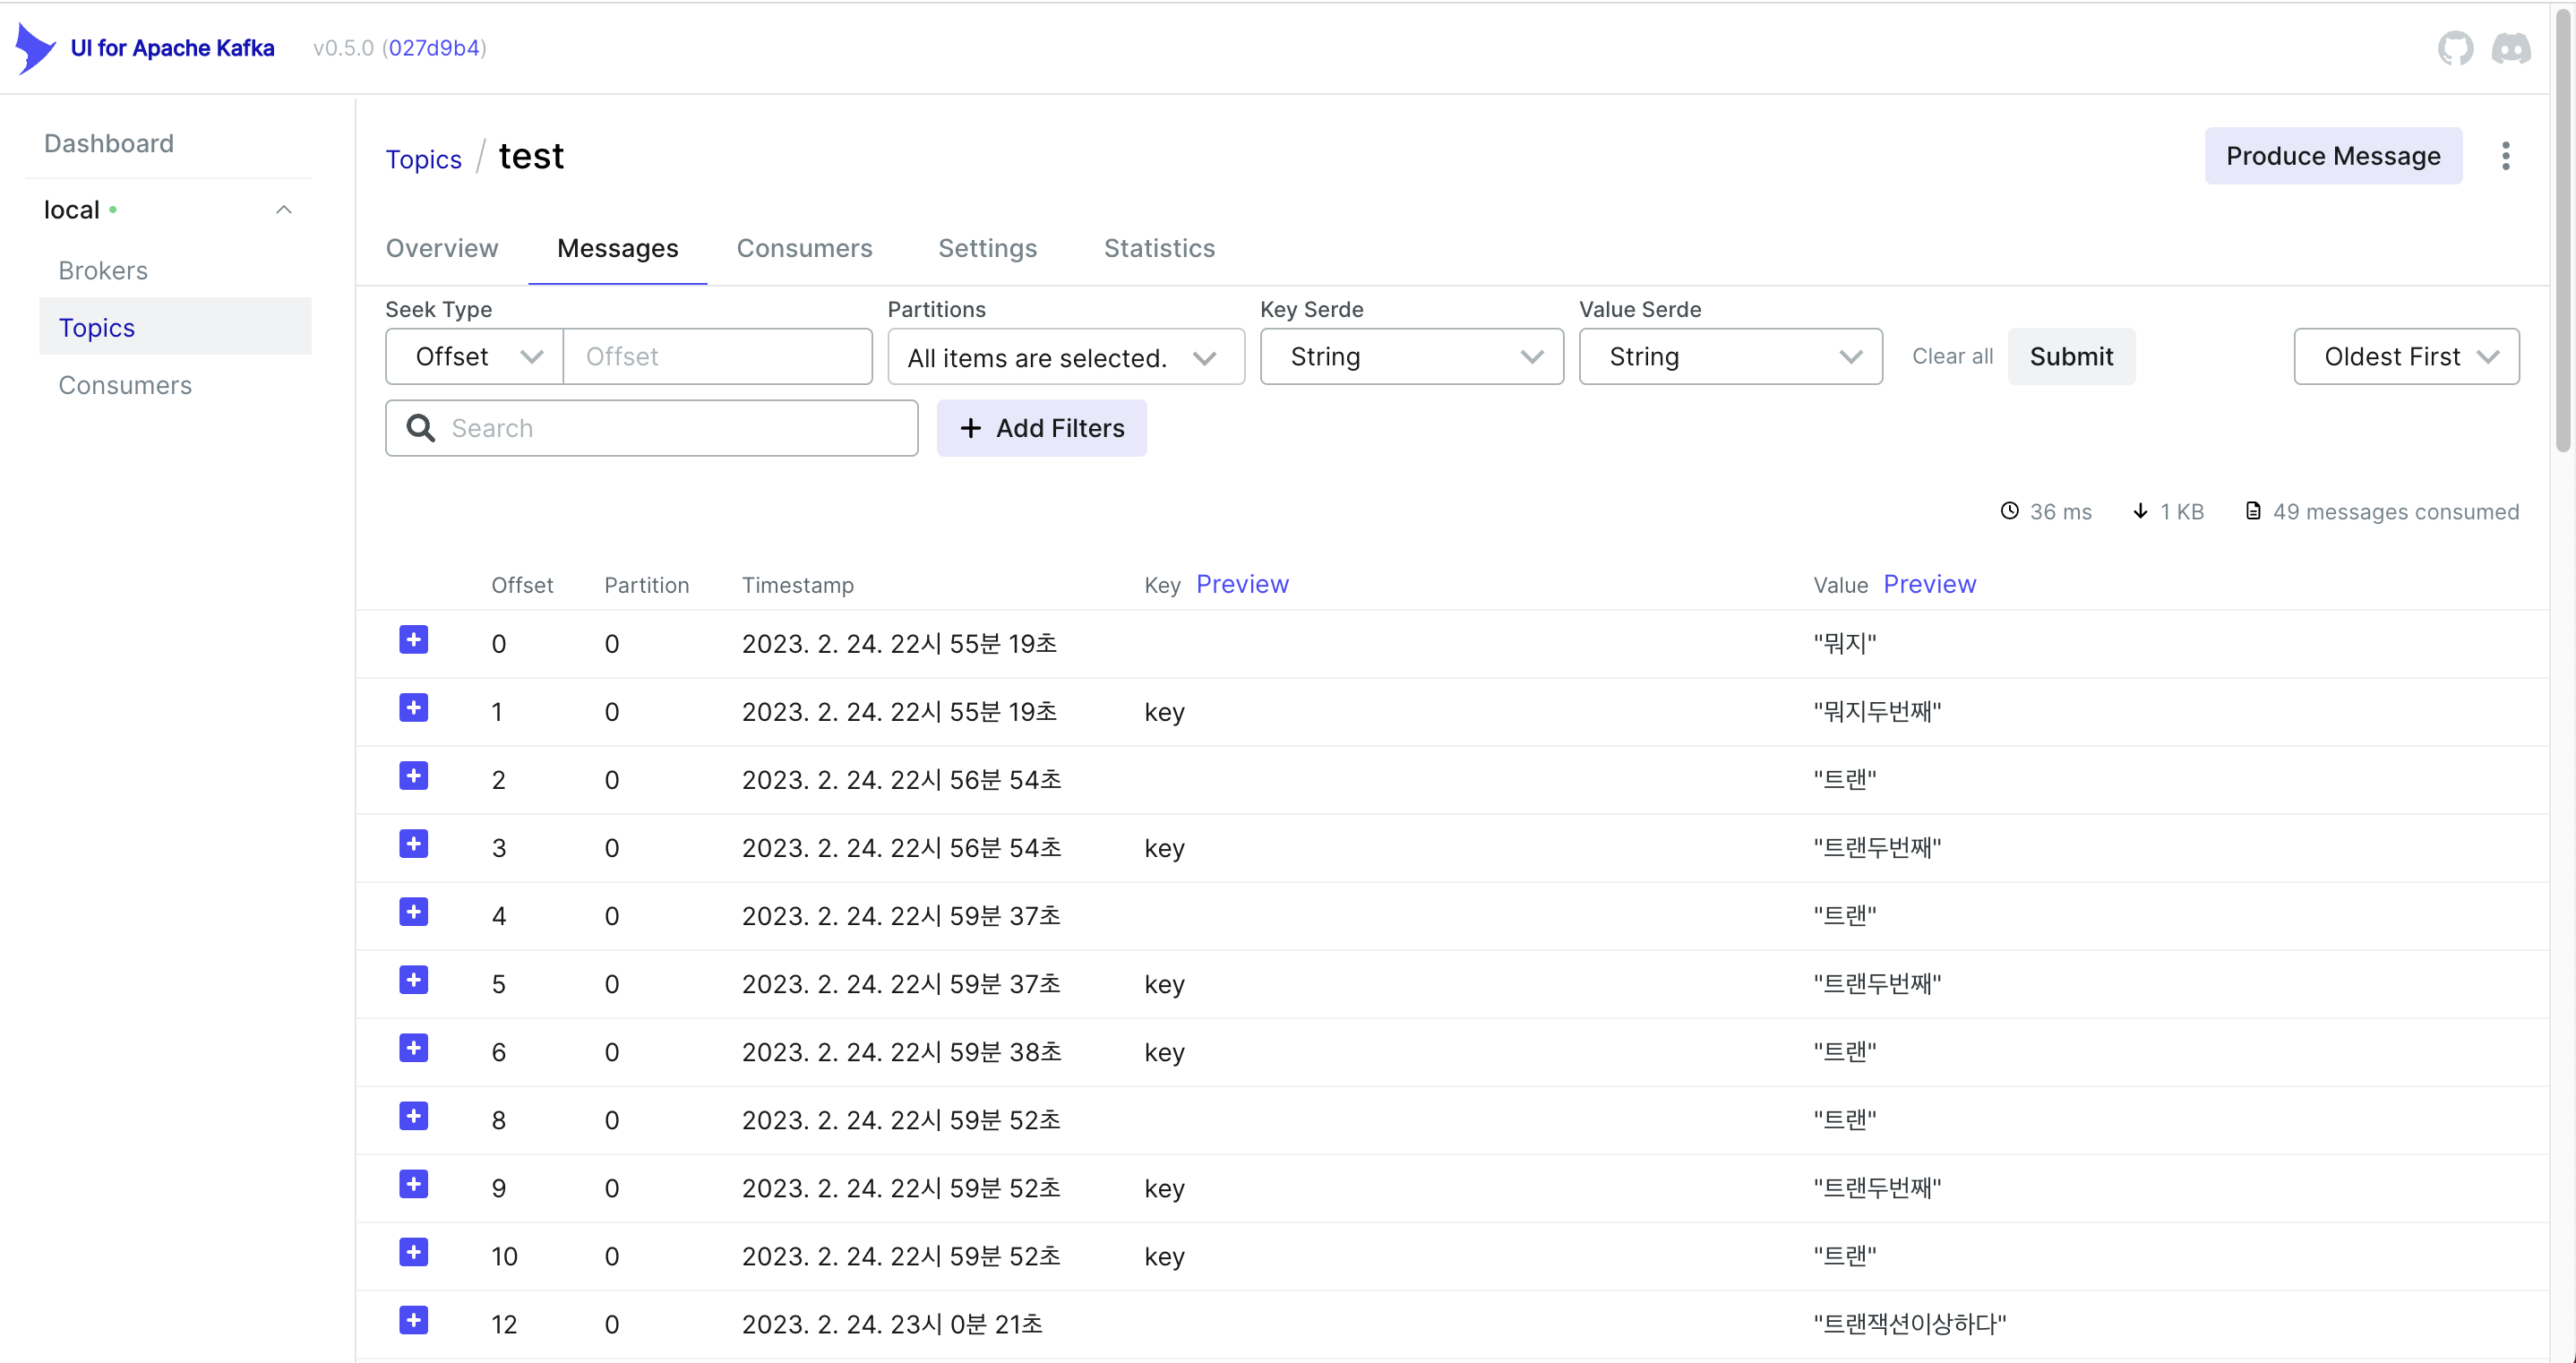2576x1363 pixels.
Task: Open the Oldest First sort dropdown
Action: 2405,357
